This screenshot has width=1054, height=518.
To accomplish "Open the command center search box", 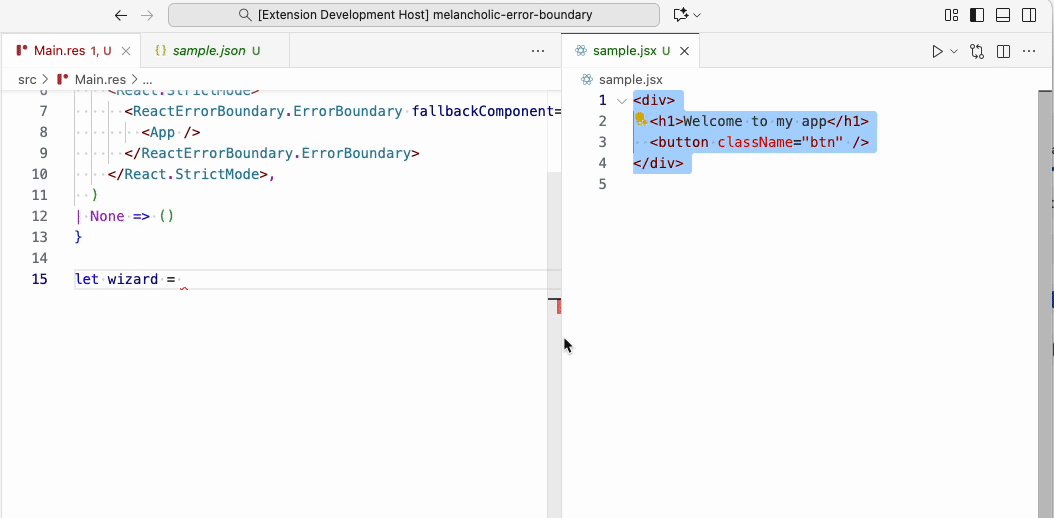I will [413, 15].
